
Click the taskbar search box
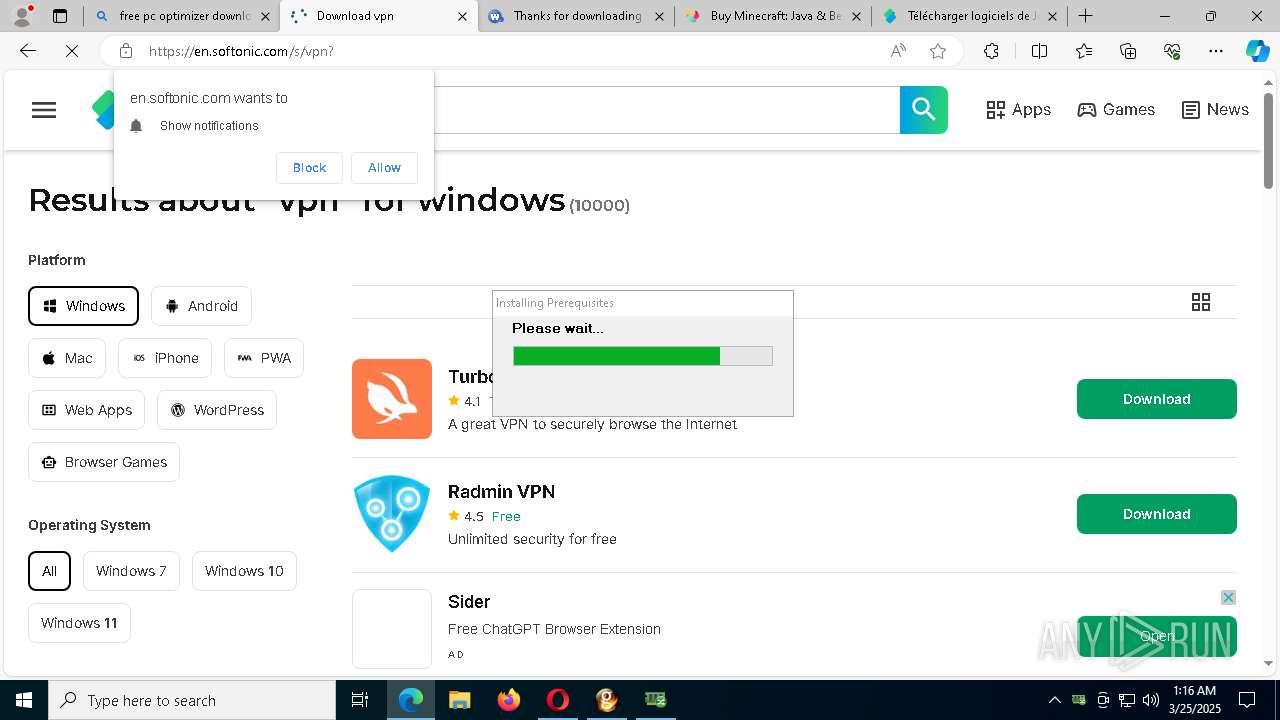point(192,700)
